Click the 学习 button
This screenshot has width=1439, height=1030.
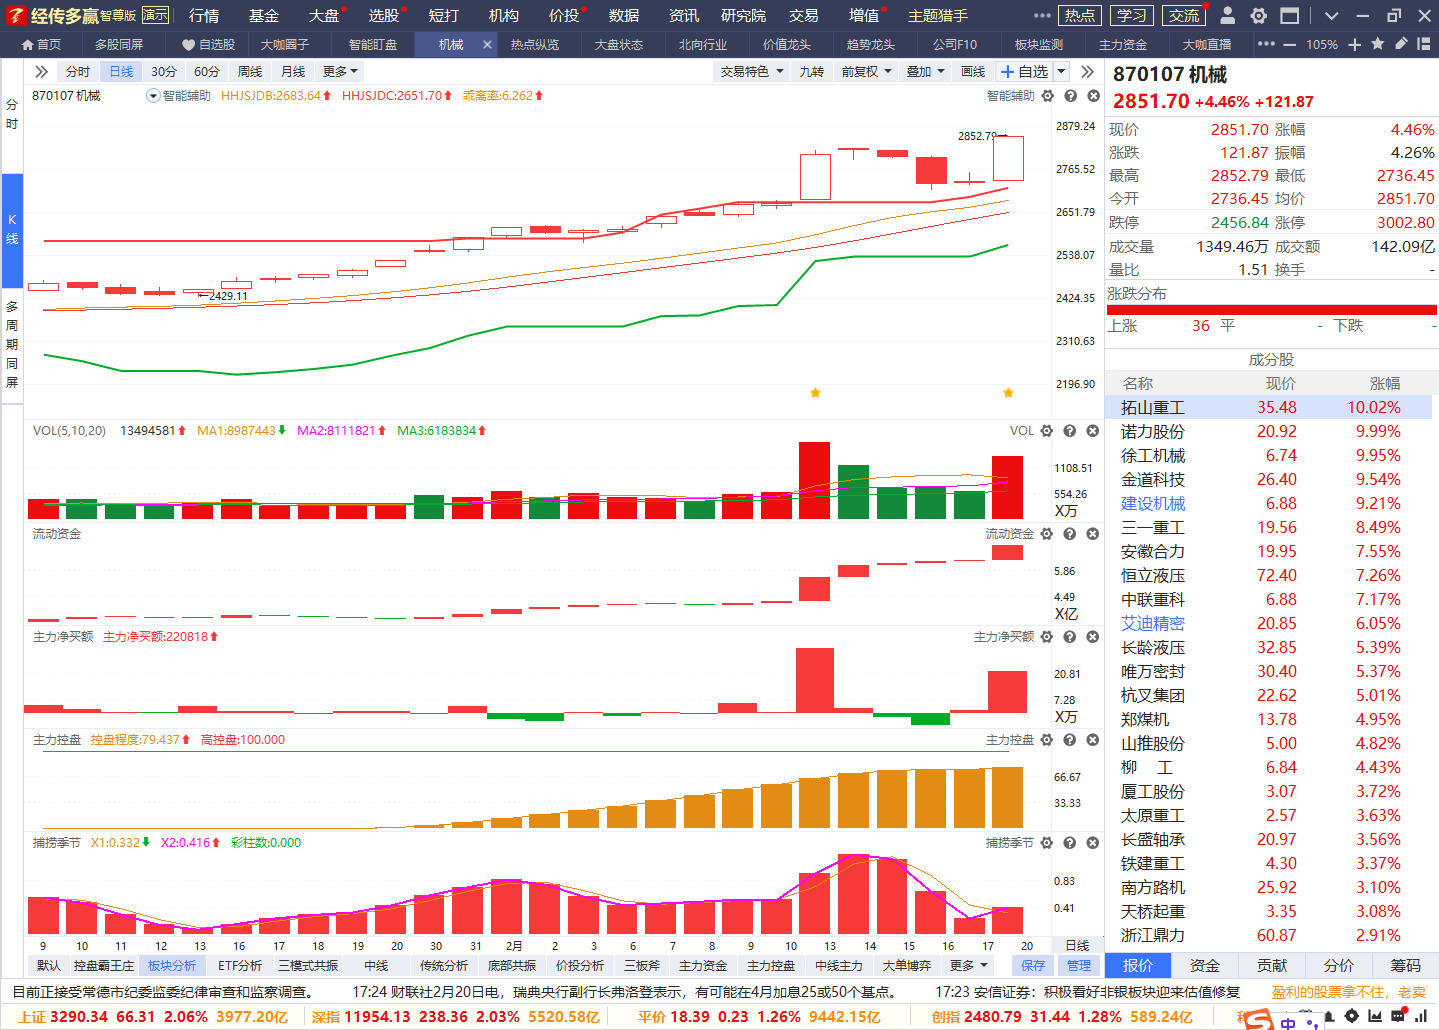point(1132,15)
